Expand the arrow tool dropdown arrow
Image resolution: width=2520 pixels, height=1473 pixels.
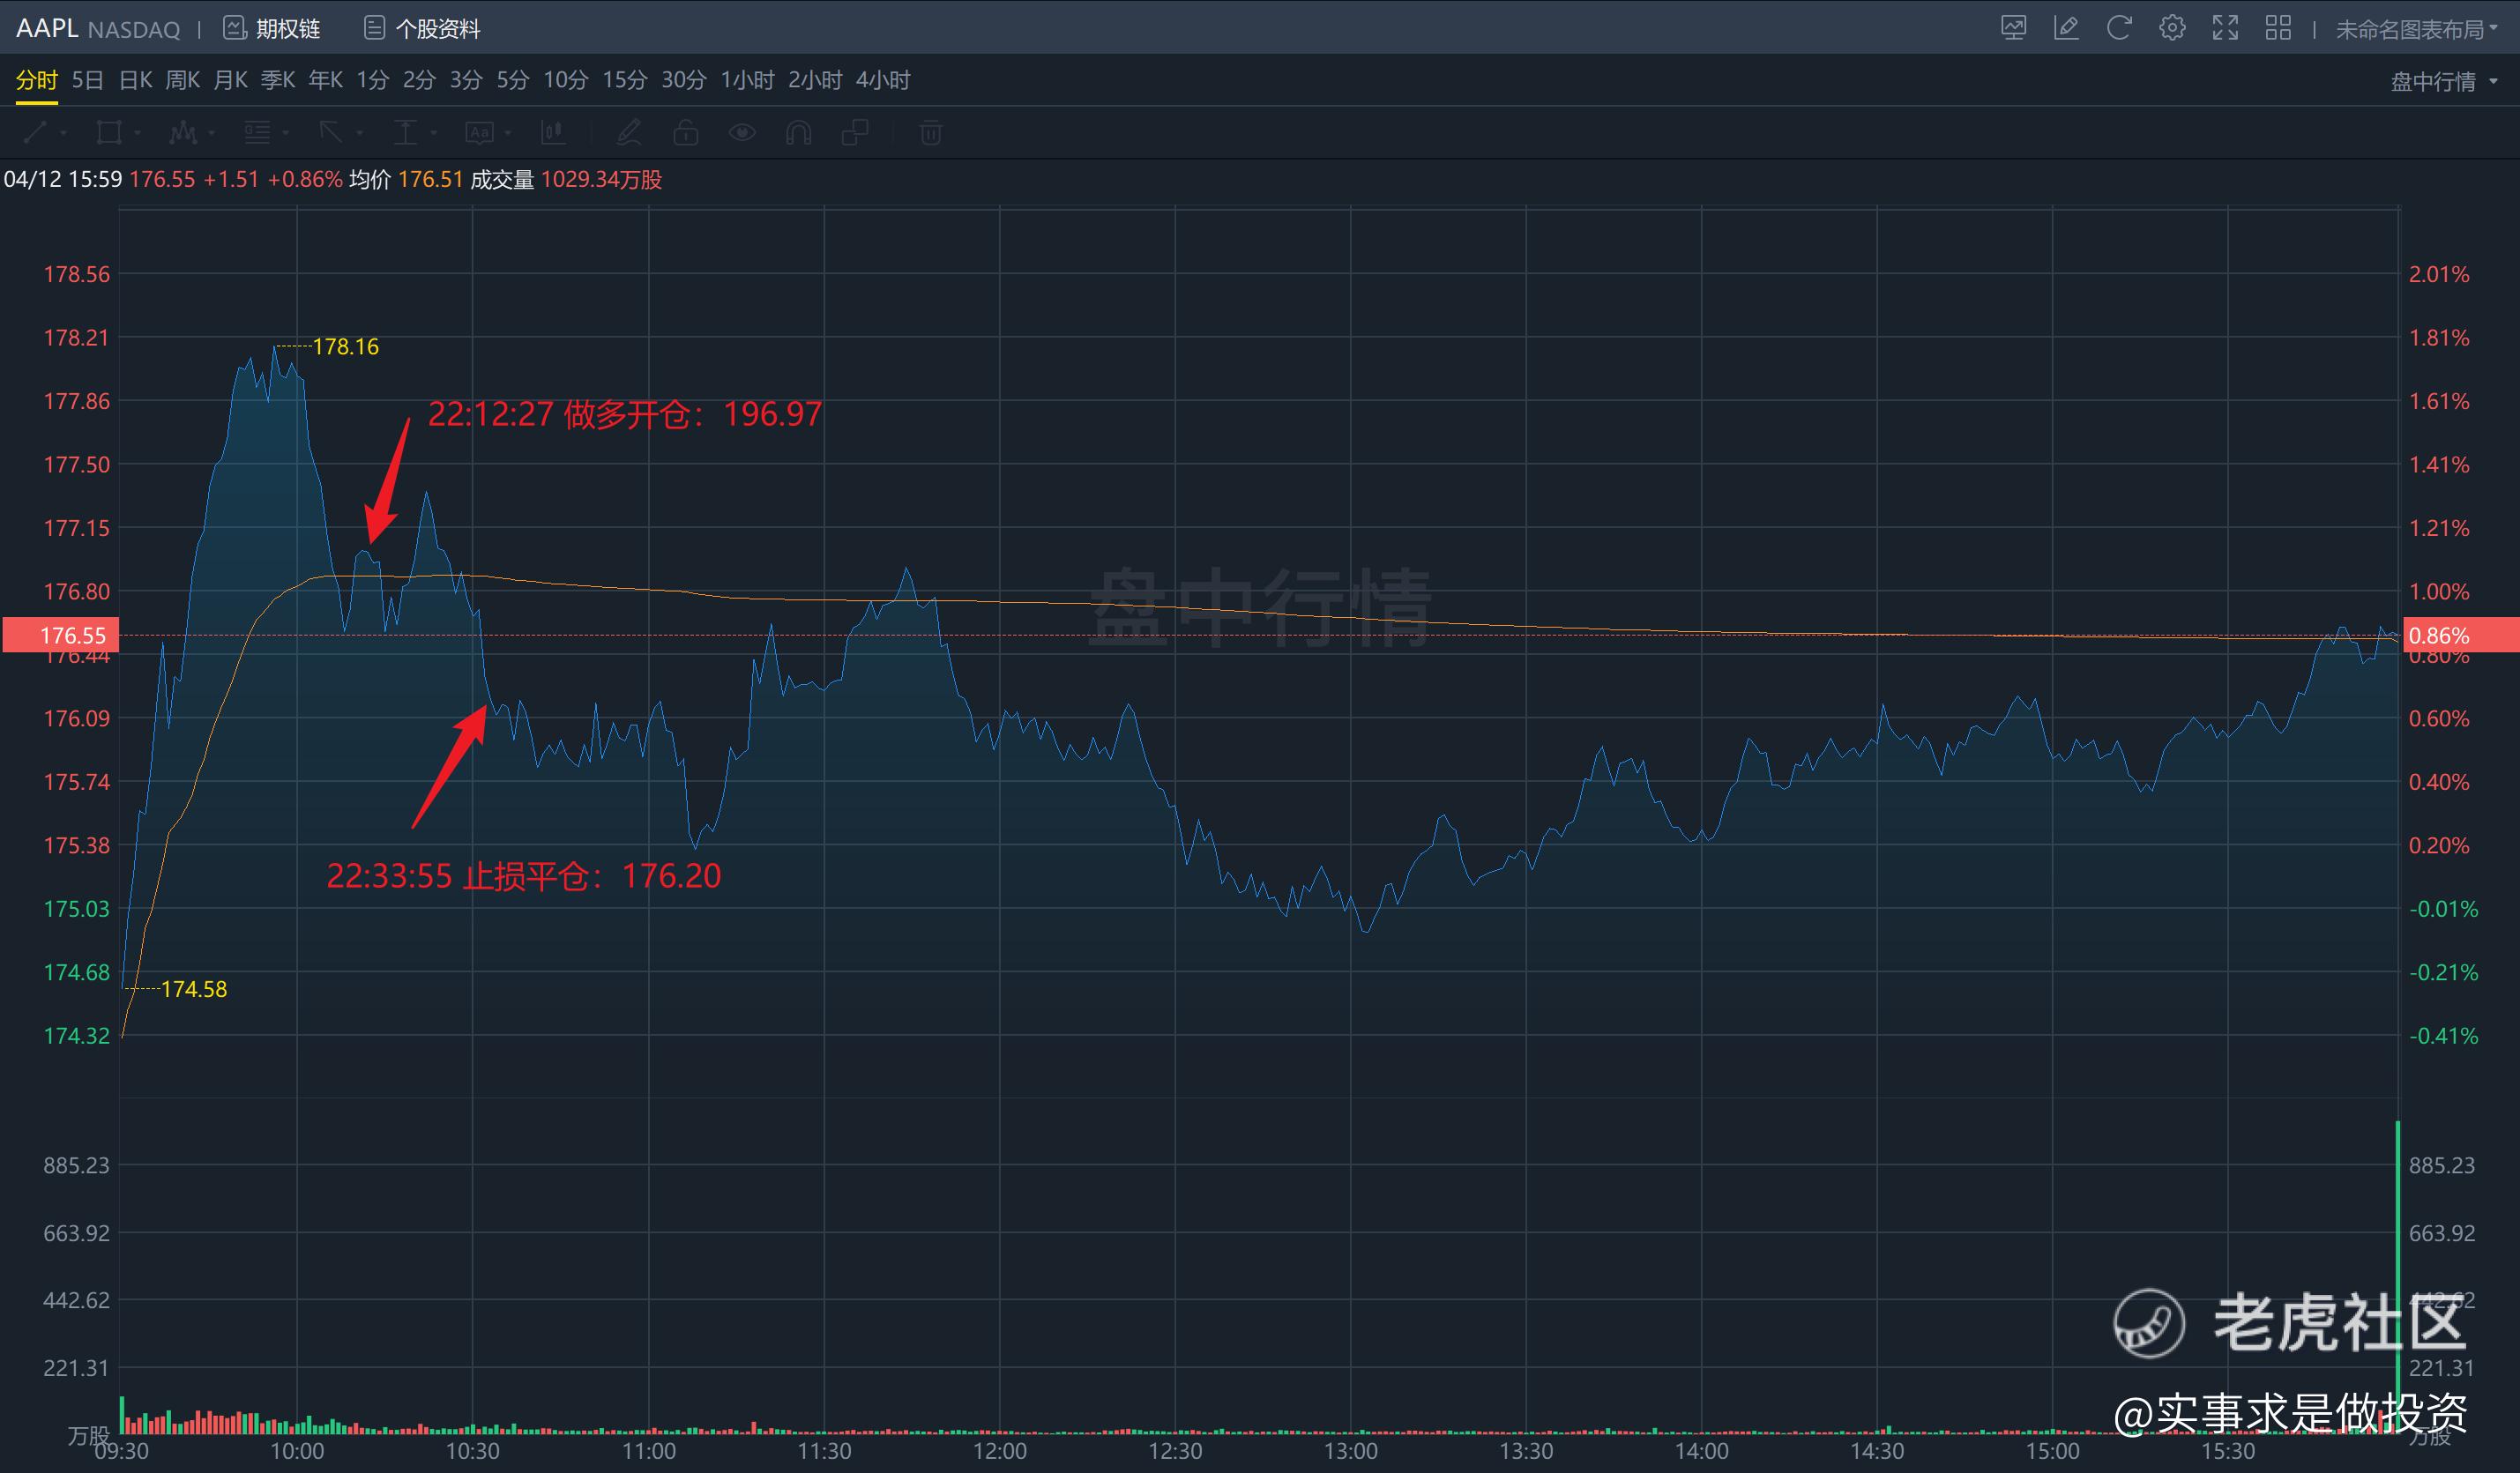click(x=360, y=133)
